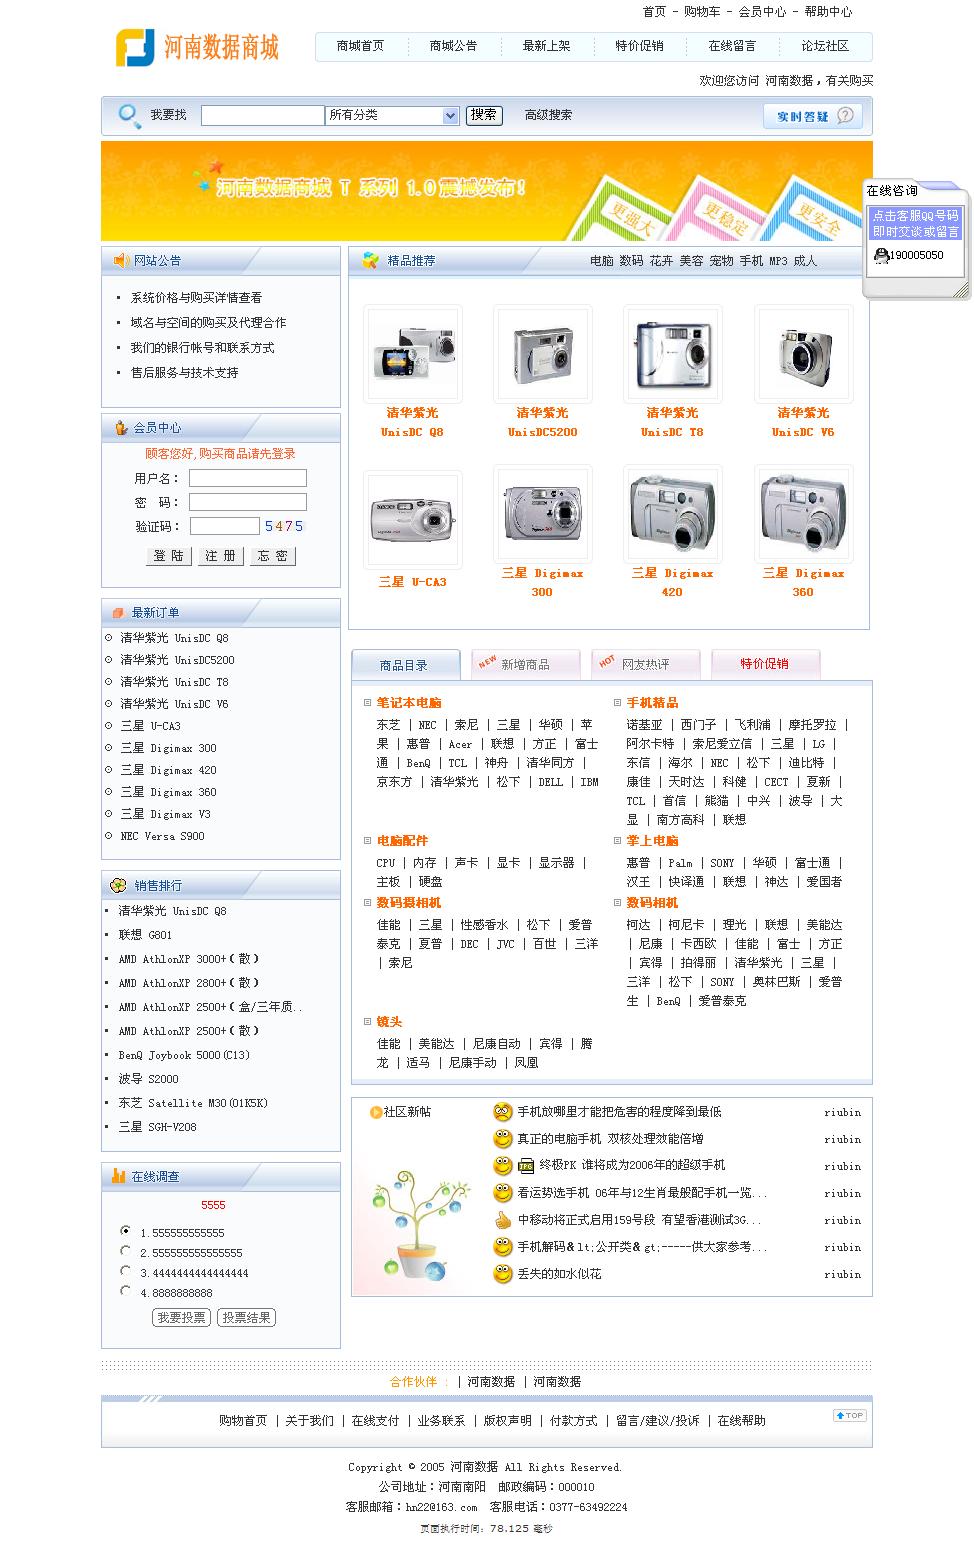Click the thumbs-up icon beside 中移动 post
This screenshot has height=1548, width=974.
(503, 1220)
